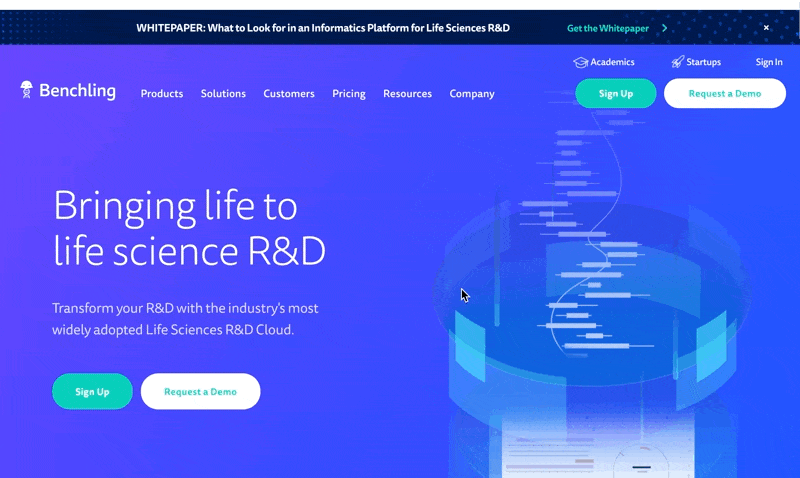Expand the Resources menu
The image size is (800, 478).
(x=407, y=94)
